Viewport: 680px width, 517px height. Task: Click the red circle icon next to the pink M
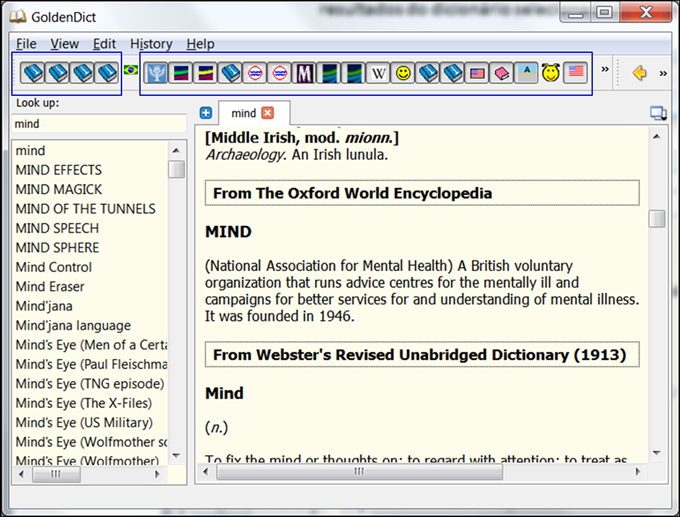(280, 73)
